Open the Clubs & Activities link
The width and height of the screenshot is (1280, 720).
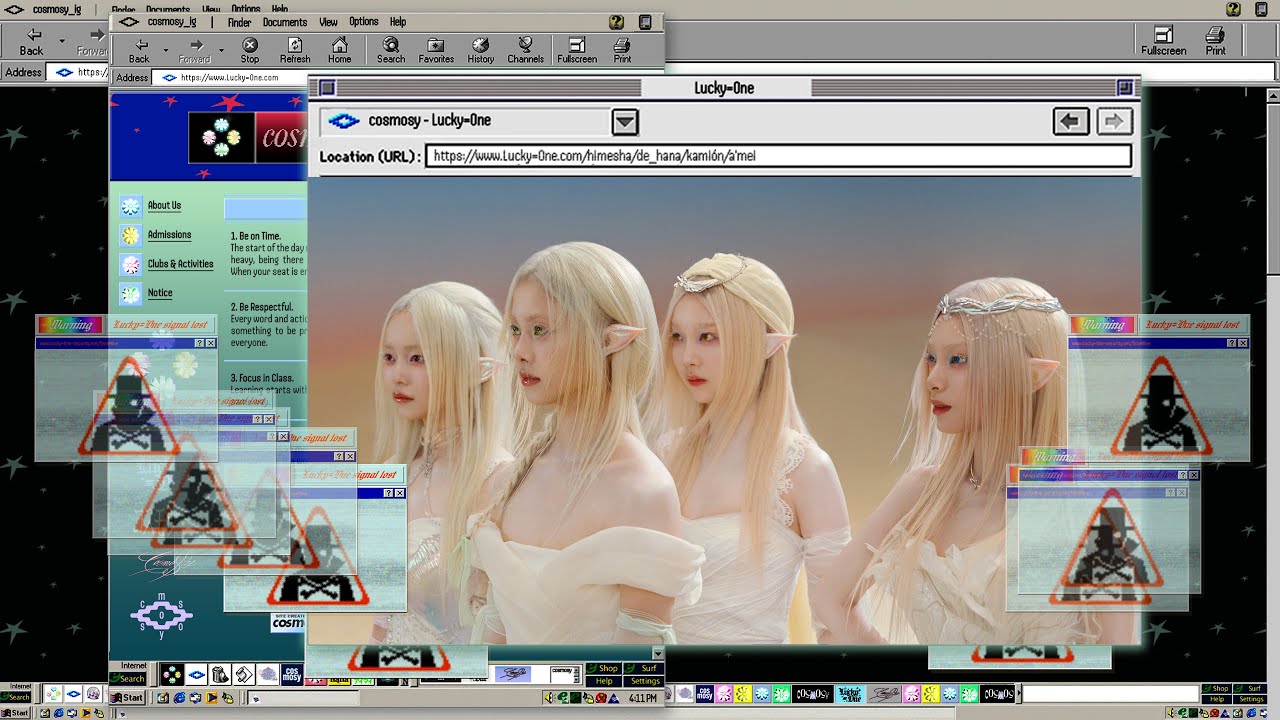[180, 264]
